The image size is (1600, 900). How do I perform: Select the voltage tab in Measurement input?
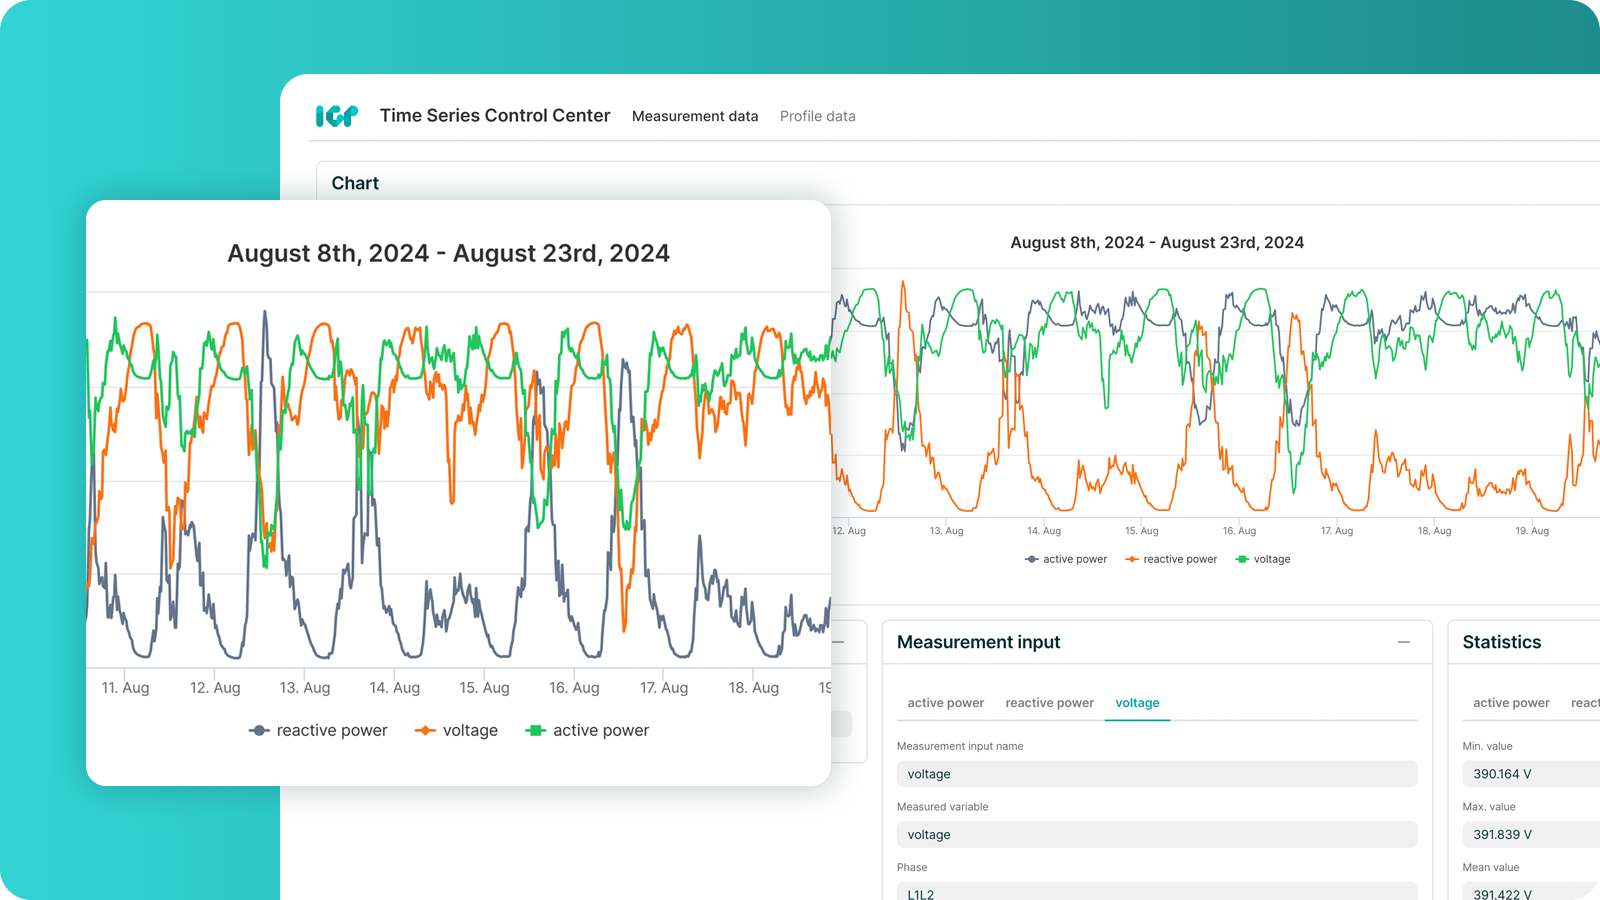tap(1138, 703)
